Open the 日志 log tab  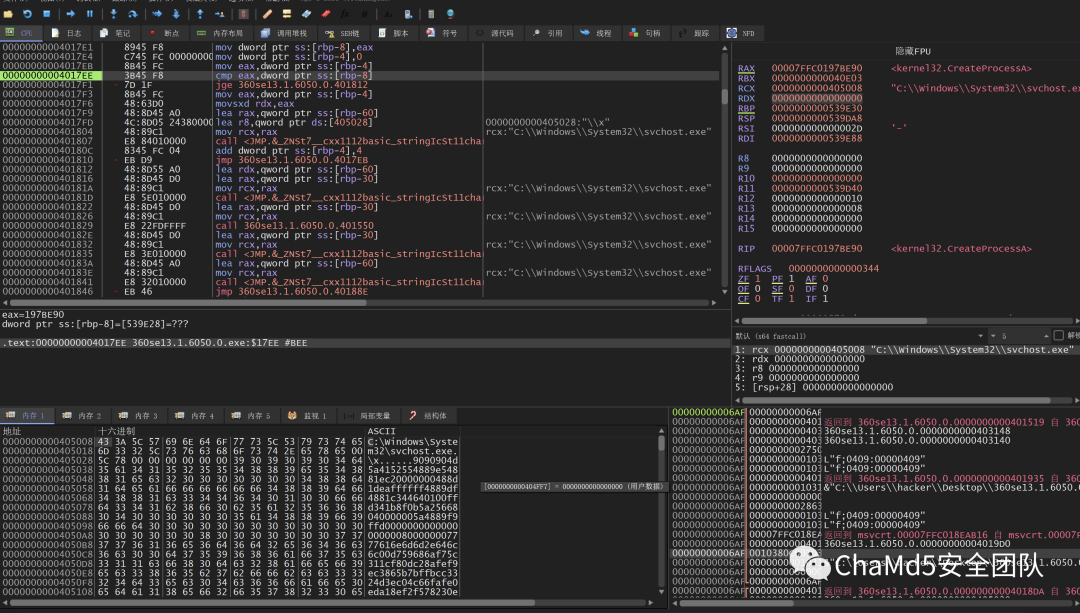click(x=67, y=33)
